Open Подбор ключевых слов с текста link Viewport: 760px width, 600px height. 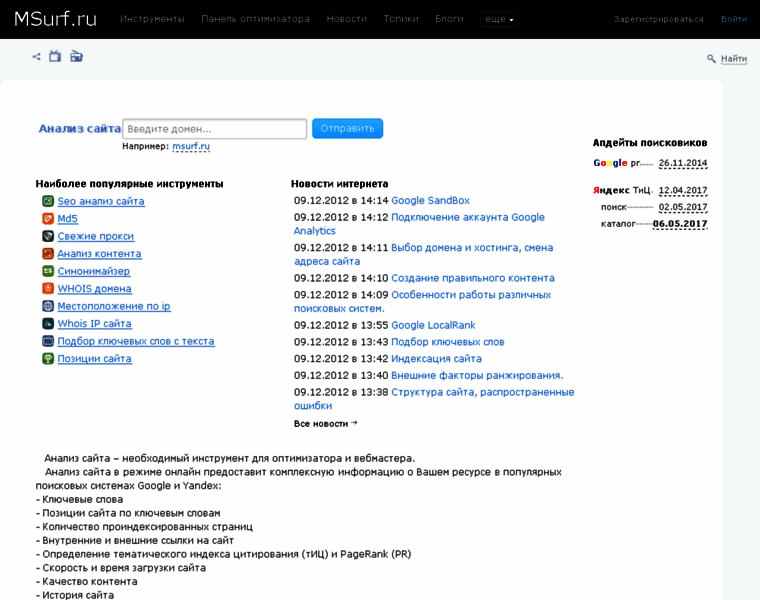[136, 341]
